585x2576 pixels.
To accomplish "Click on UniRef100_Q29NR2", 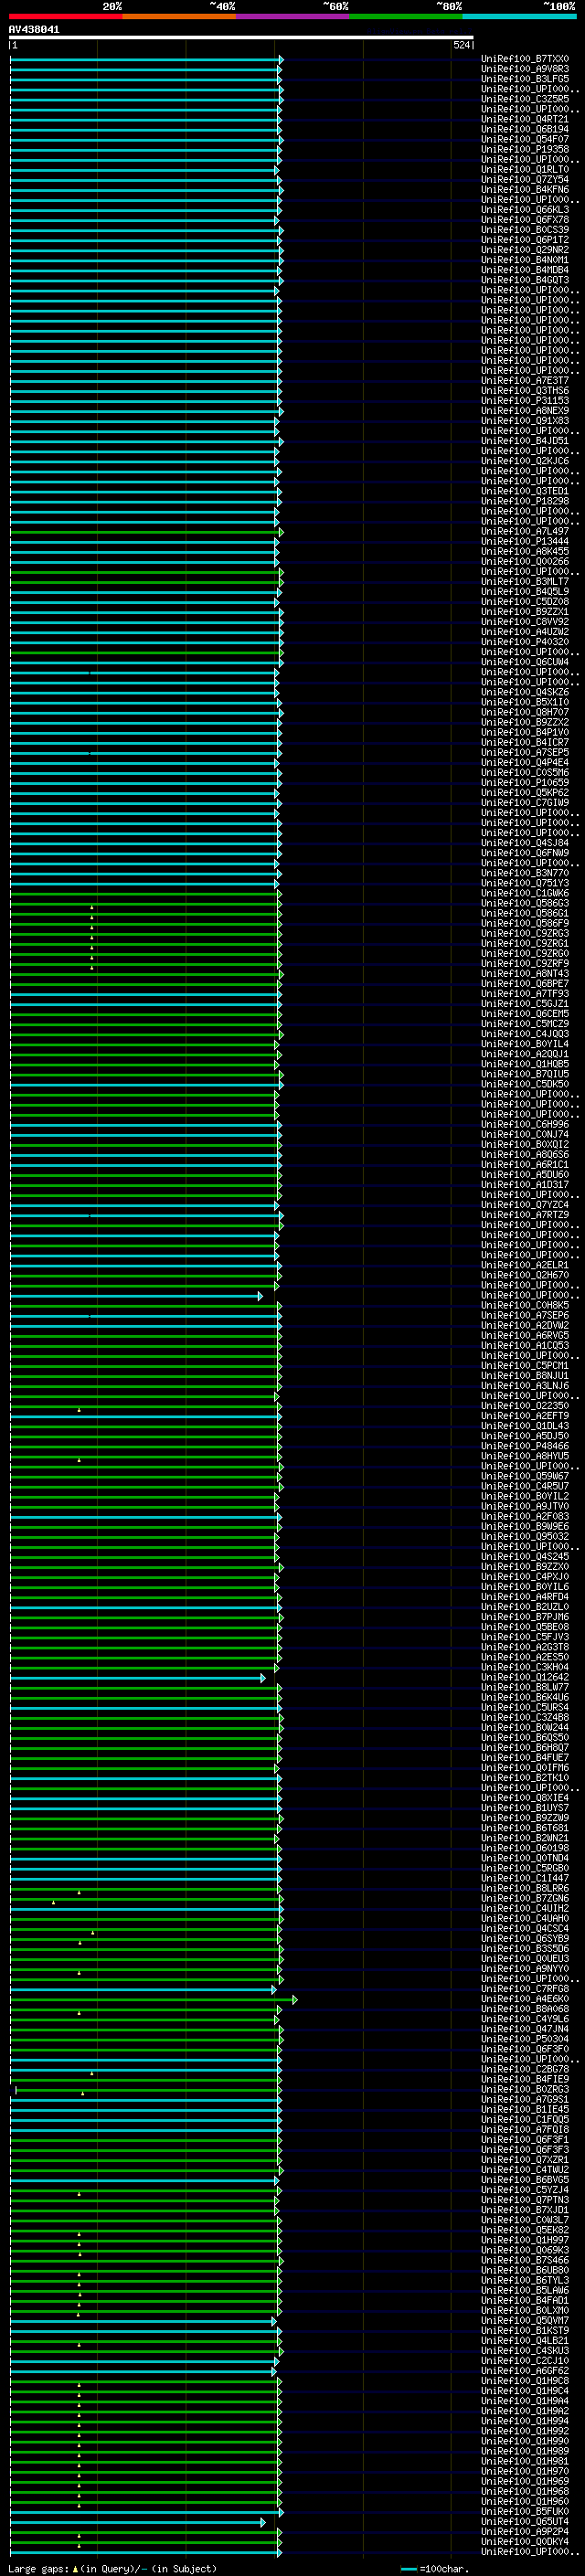I will click(525, 250).
